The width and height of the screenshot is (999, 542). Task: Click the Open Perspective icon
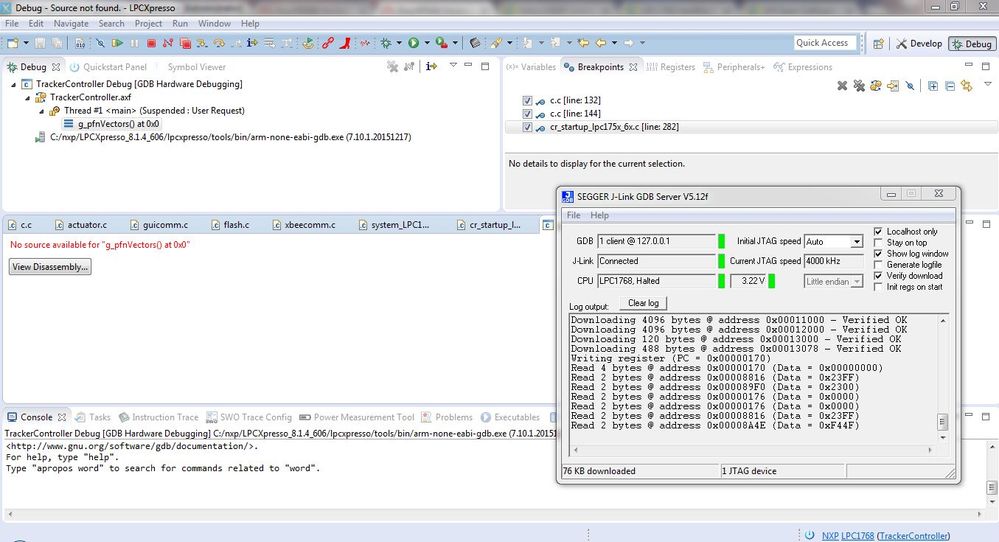879,43
